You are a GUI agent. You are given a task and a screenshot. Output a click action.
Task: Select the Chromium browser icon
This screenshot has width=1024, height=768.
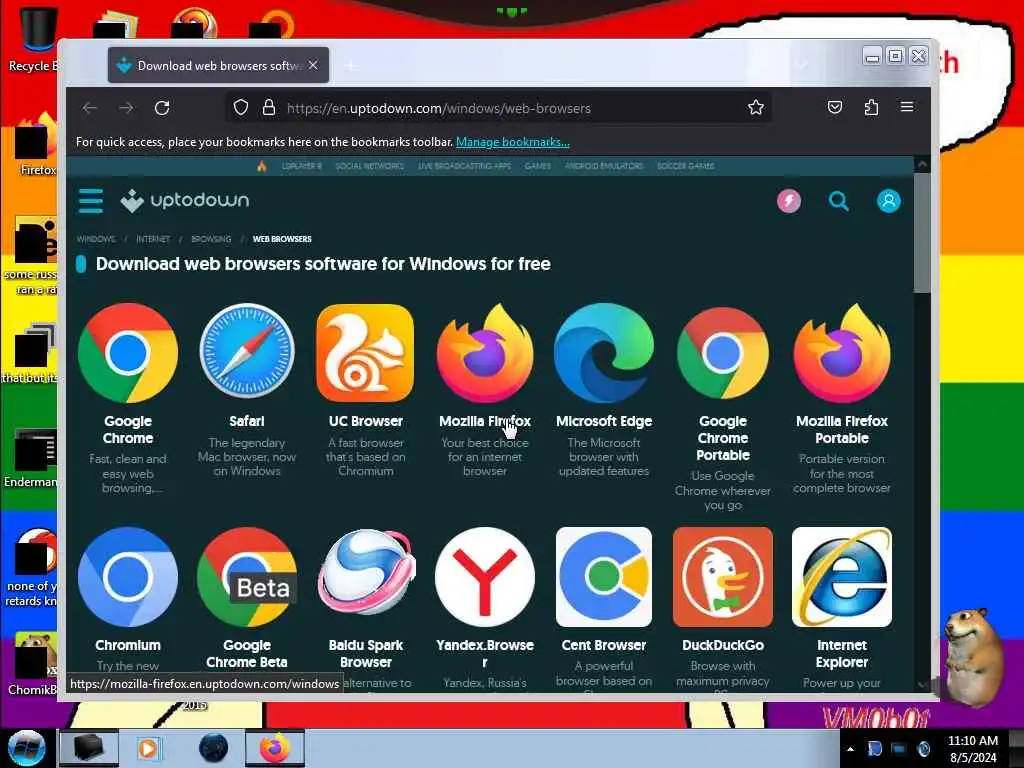click(x=128, y=577)
